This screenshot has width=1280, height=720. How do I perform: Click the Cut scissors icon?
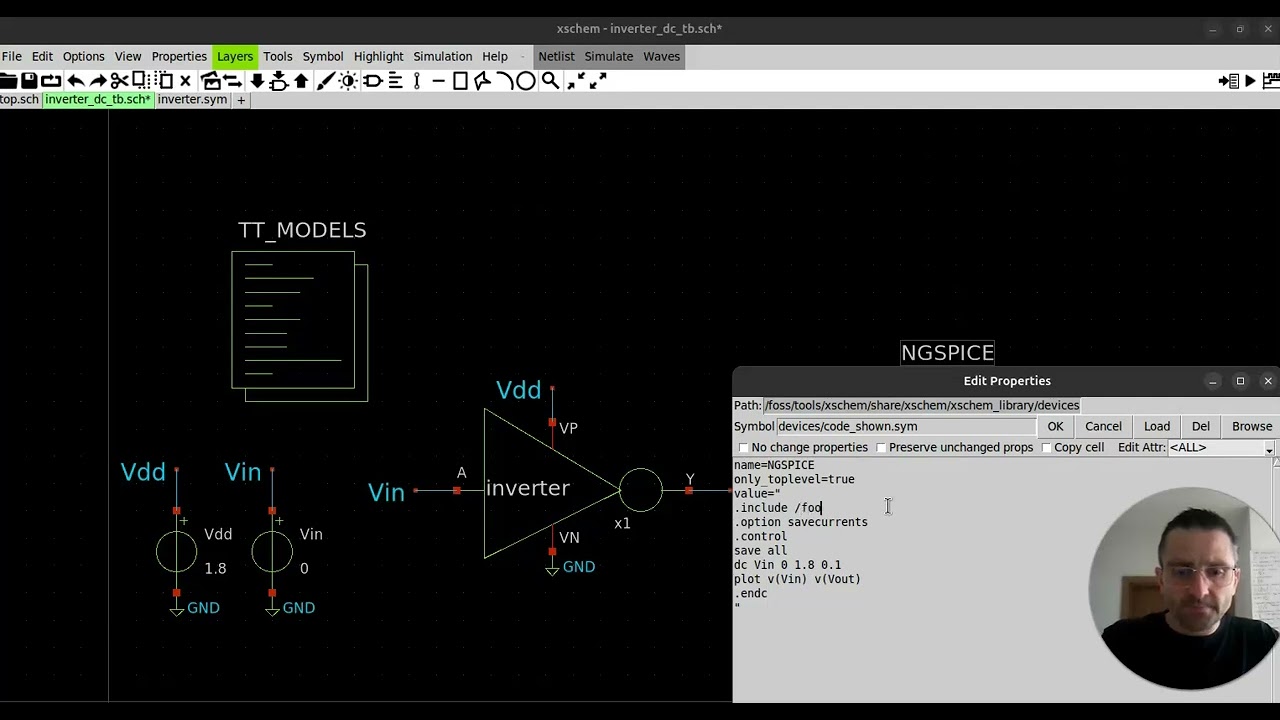[x=119, y=81]
